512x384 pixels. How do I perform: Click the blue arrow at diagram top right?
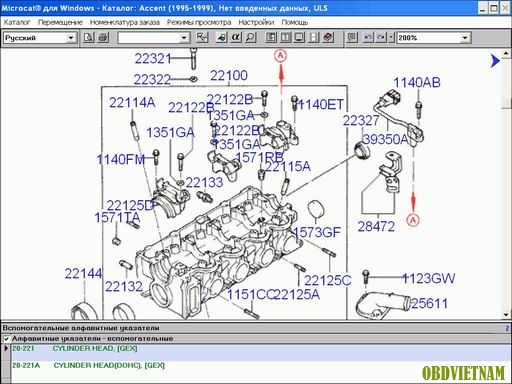[x=496, y=61]
